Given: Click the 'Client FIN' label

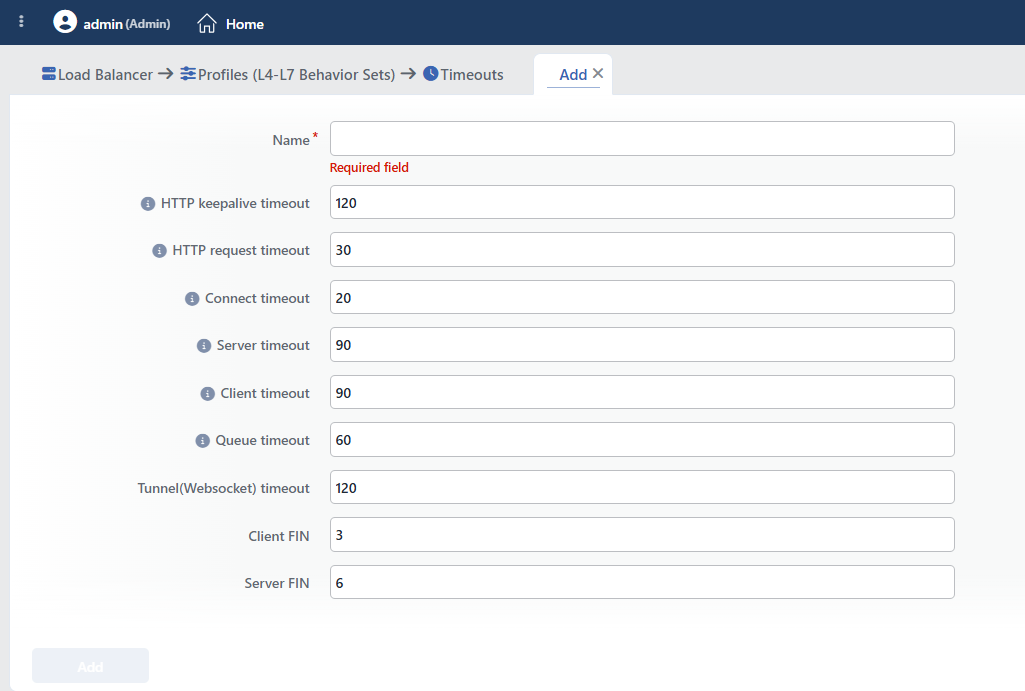Looking at the screenshot, I should pos(279,536).
